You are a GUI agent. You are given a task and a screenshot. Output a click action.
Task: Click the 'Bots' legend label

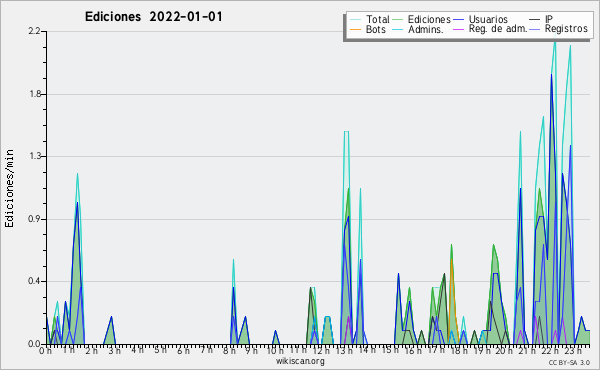pyautogui.click(x=375, y=29)
